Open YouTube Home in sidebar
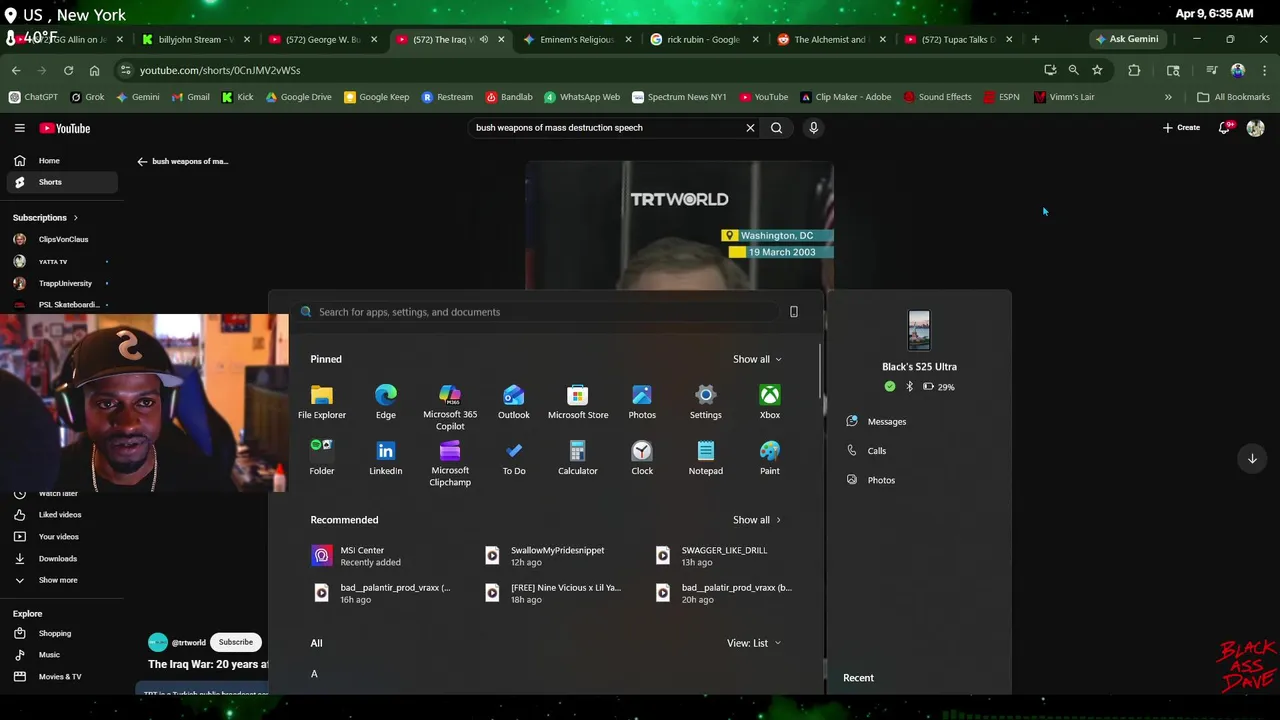The height and width of the screenshot is (720, 1280). click(x=62, y=161)
